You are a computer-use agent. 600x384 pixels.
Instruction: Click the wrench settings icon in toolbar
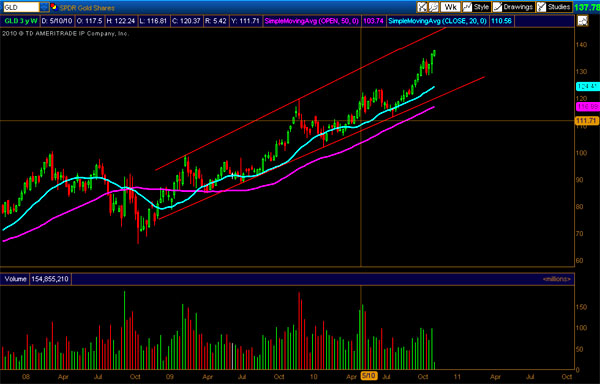coord(433,7)
